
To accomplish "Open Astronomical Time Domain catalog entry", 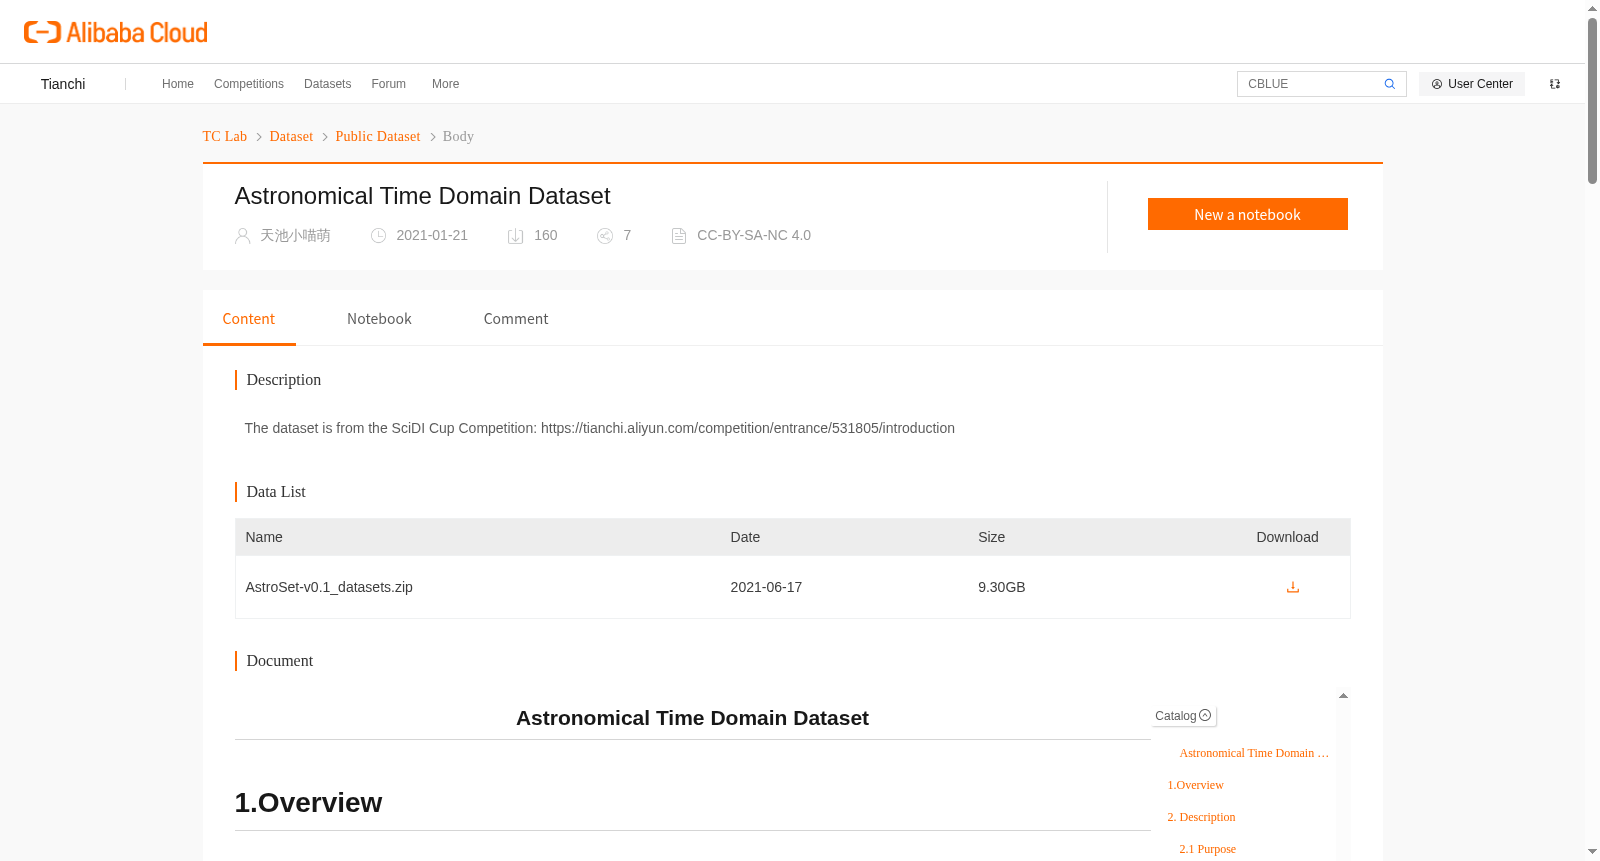I will tap(1254, 753).
